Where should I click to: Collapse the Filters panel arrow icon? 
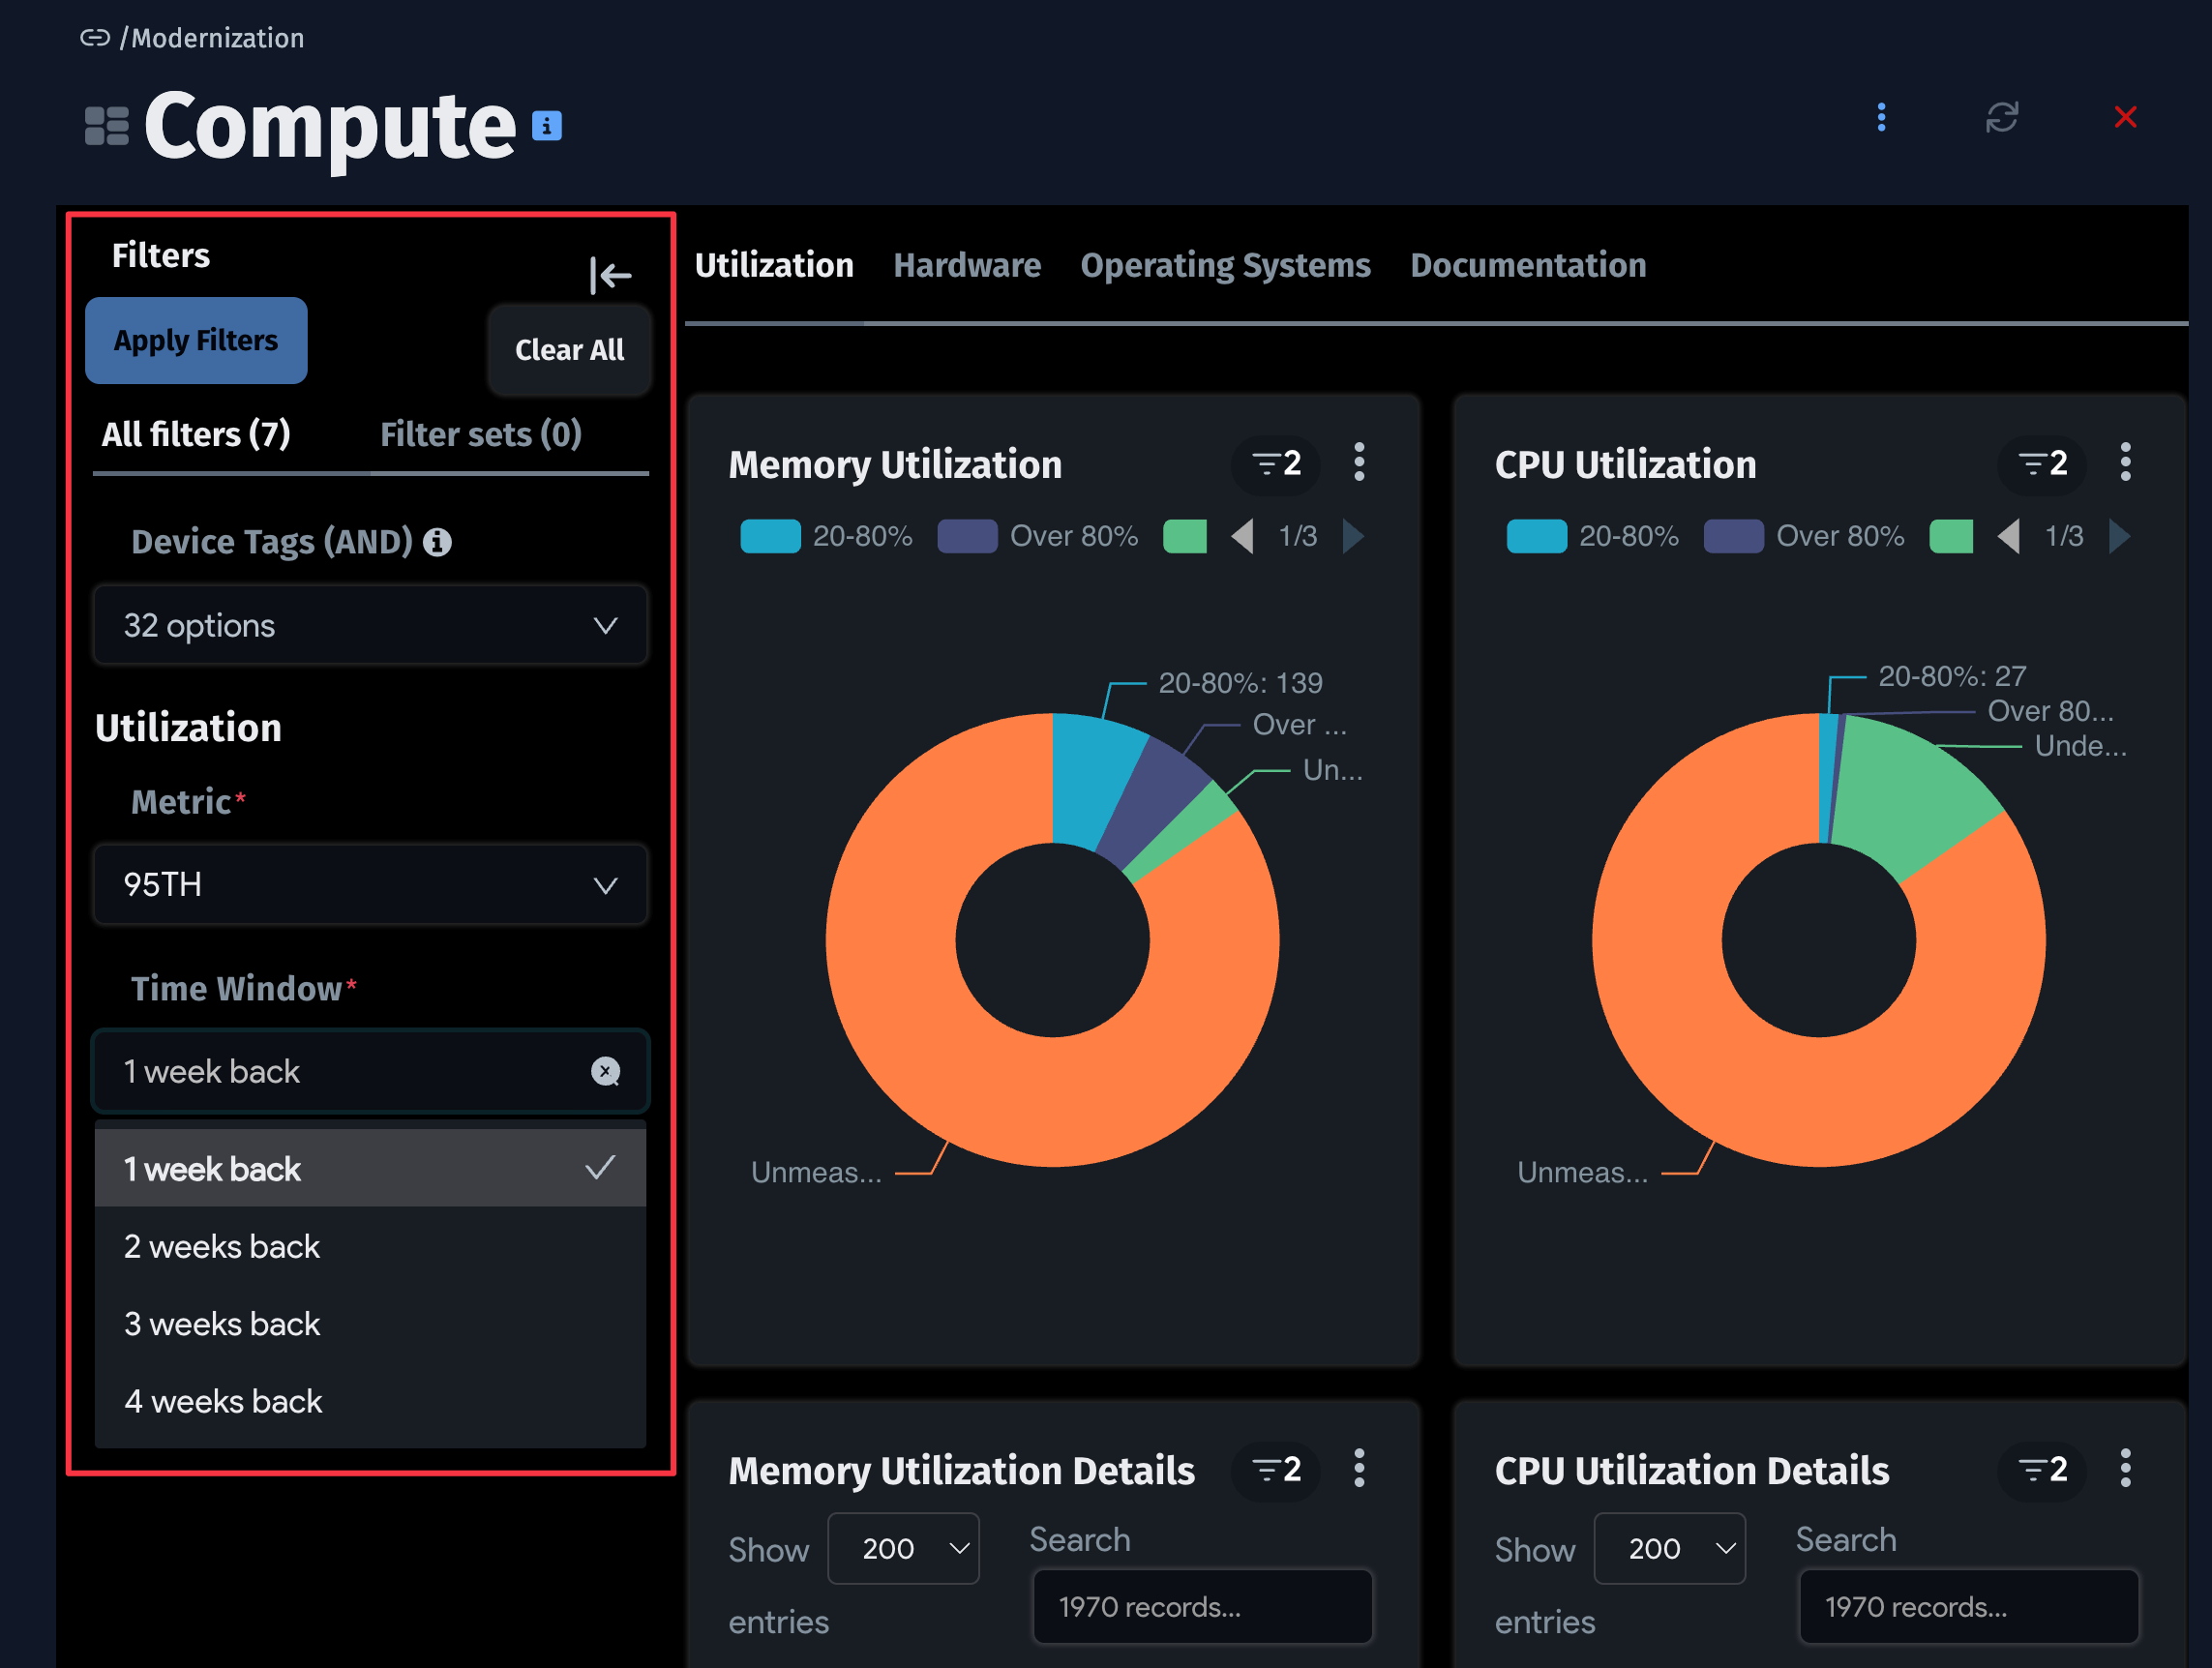click(609, 275)
